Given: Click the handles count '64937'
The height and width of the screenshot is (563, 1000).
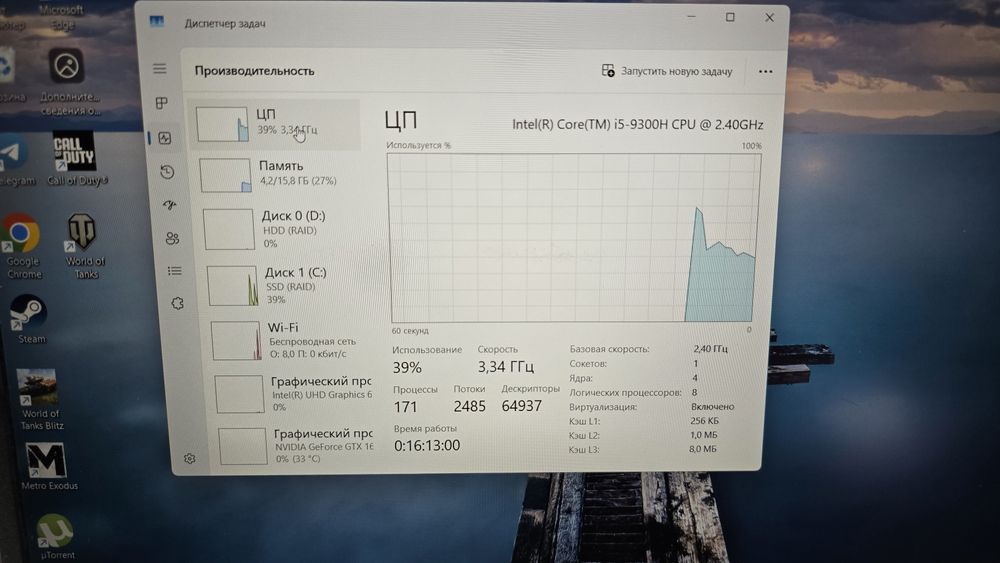Looking at the screenshot, I should point(522,406).
